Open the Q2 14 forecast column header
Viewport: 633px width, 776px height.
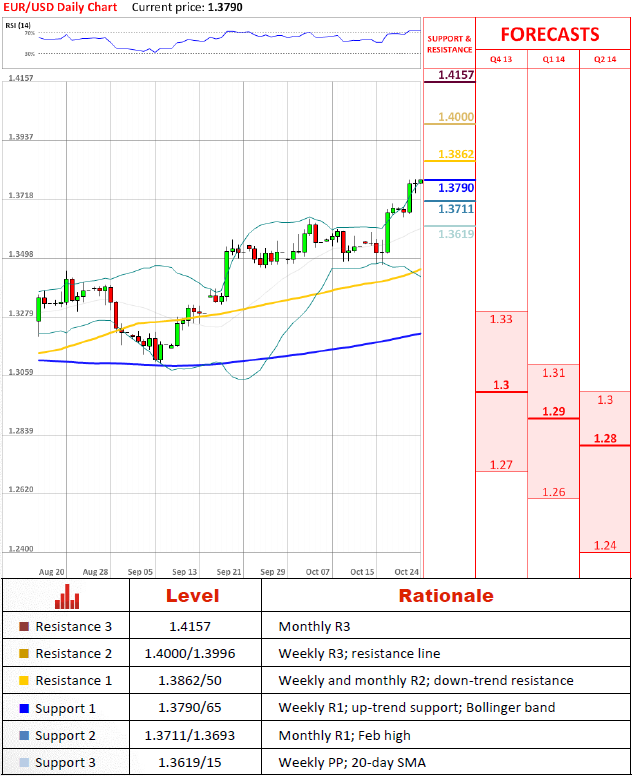(605, 60)
